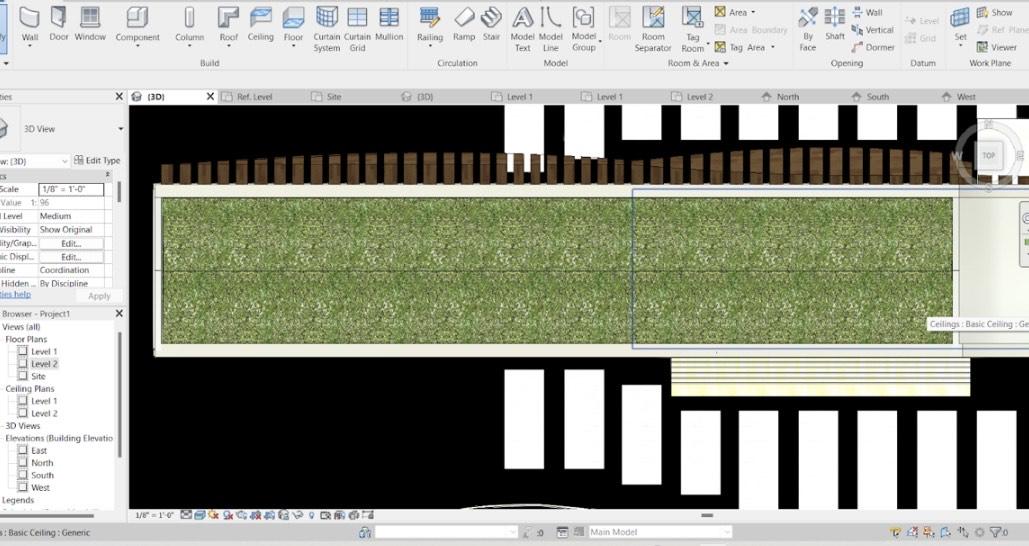Open the Wall tool dropdown arrow
Image resolution: width=1029 pixels, height=546 pixels.
pos(30,47)
